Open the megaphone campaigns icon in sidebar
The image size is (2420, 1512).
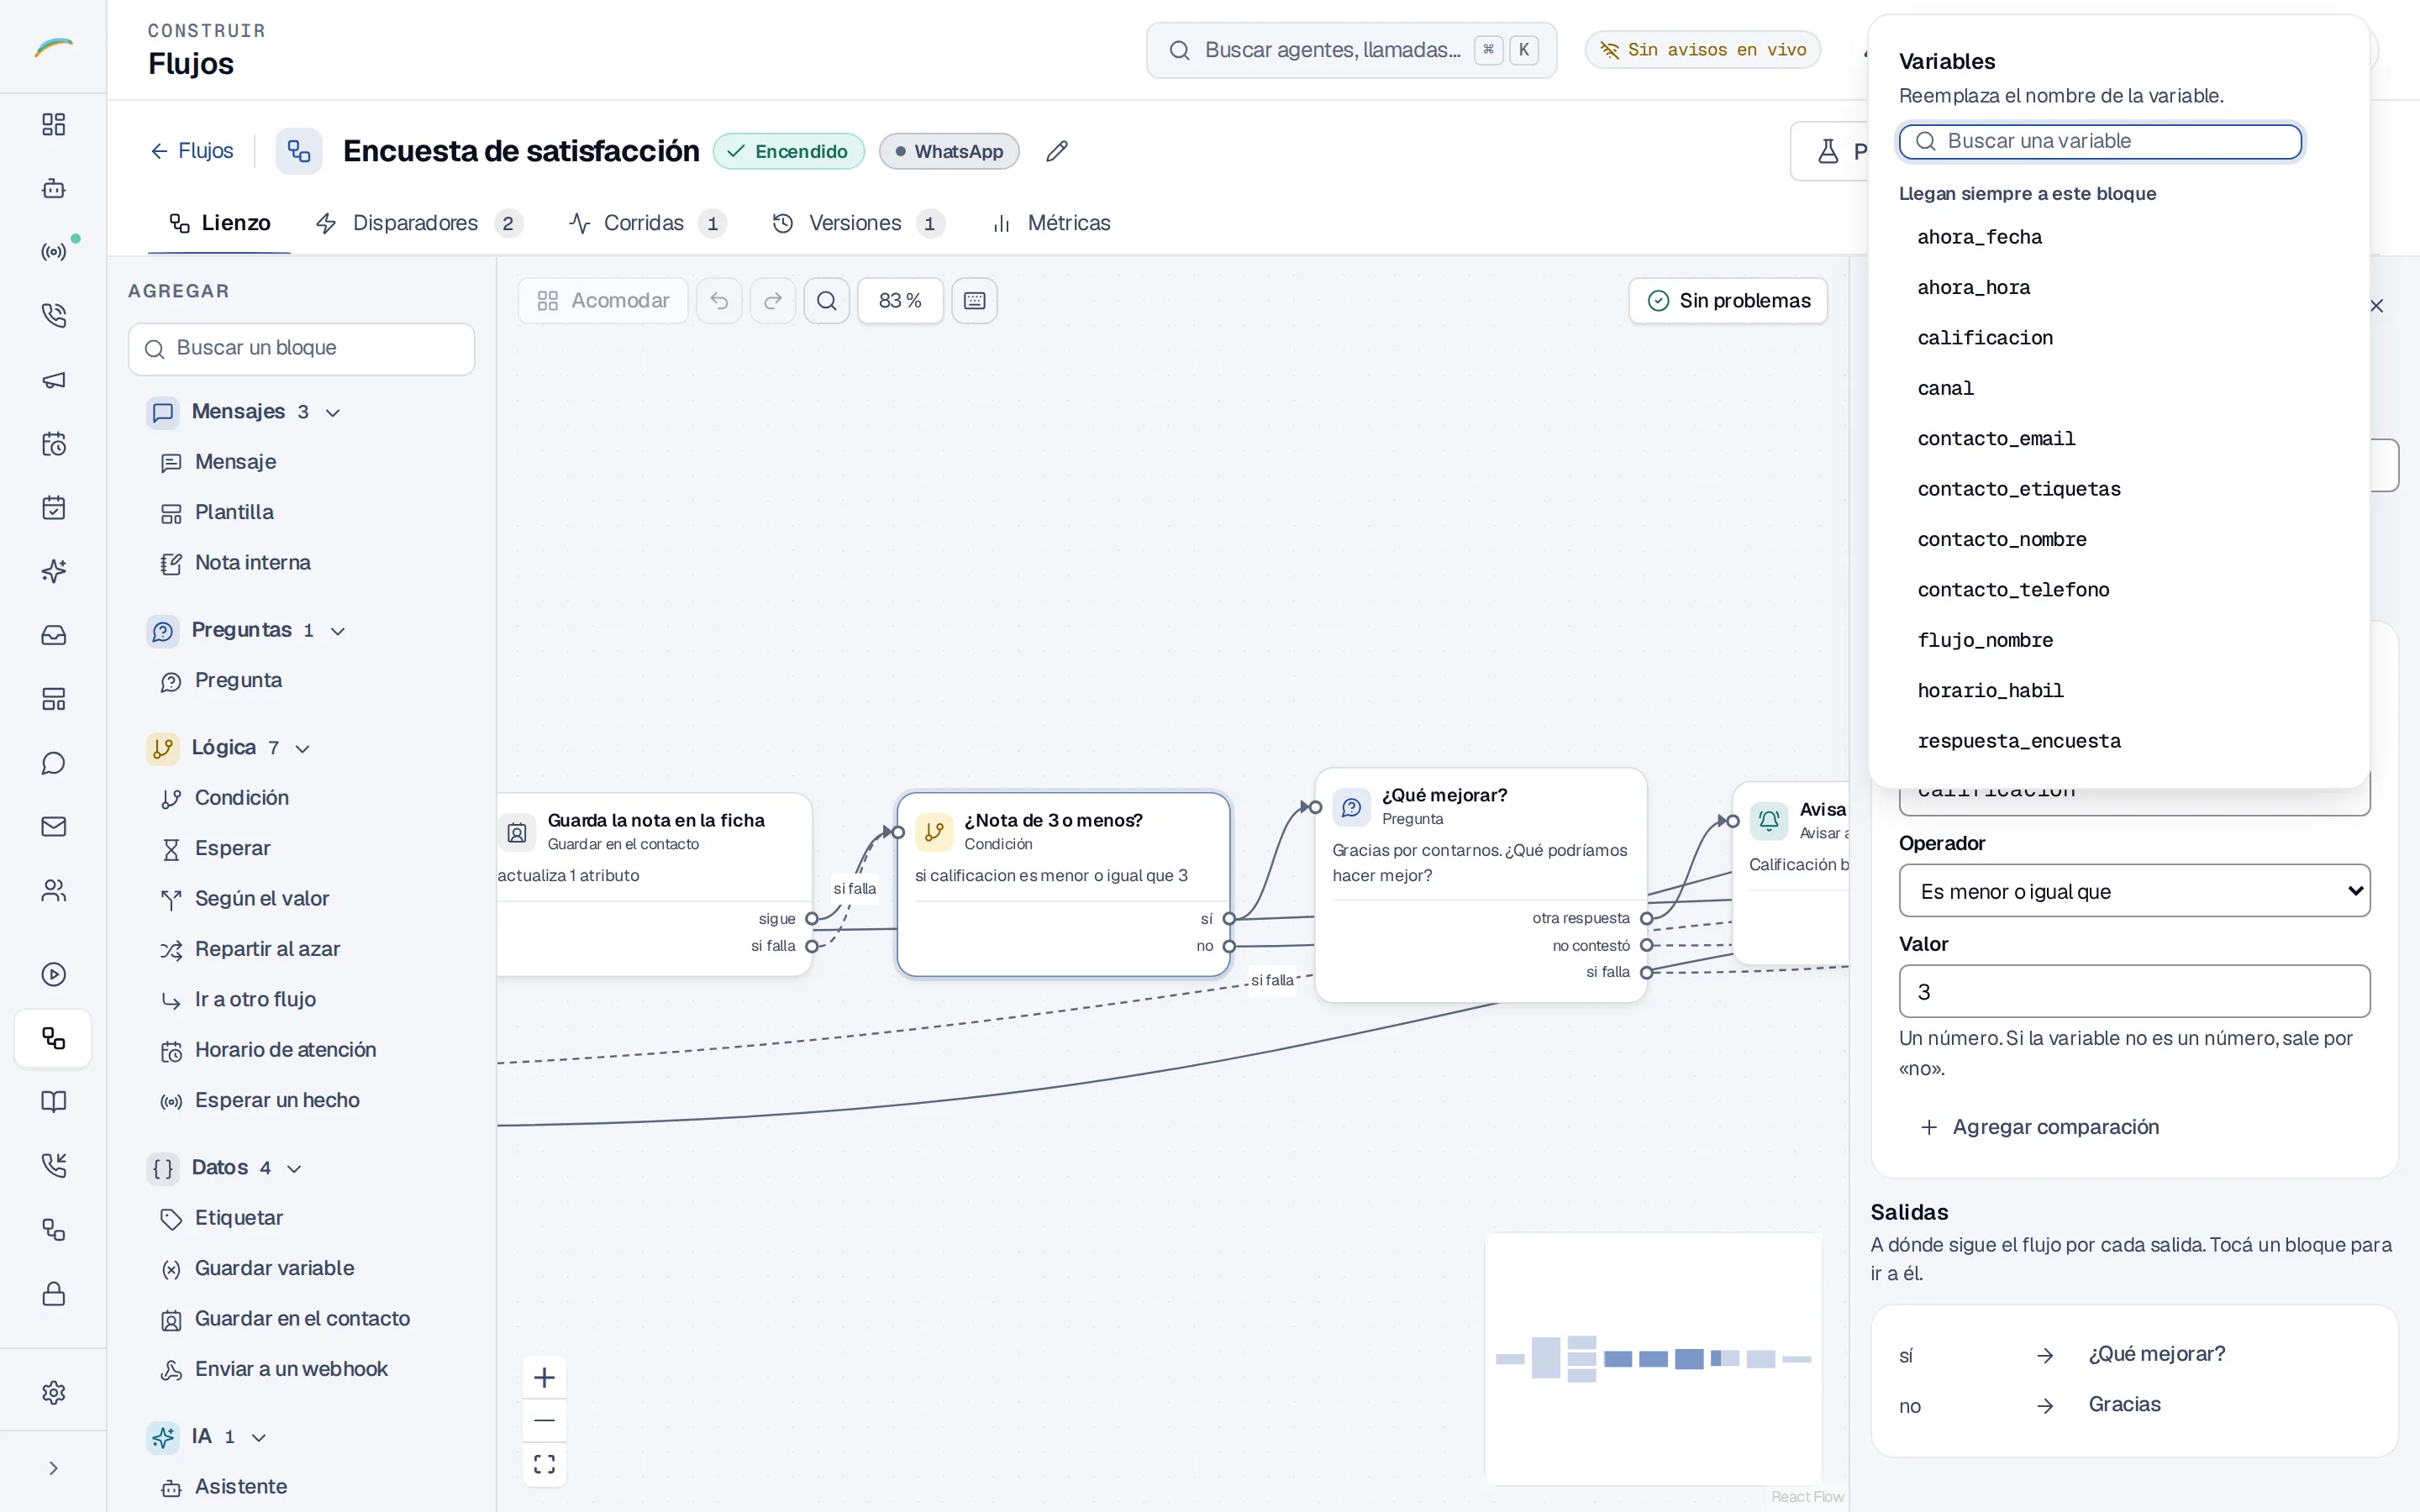point(54,380)
